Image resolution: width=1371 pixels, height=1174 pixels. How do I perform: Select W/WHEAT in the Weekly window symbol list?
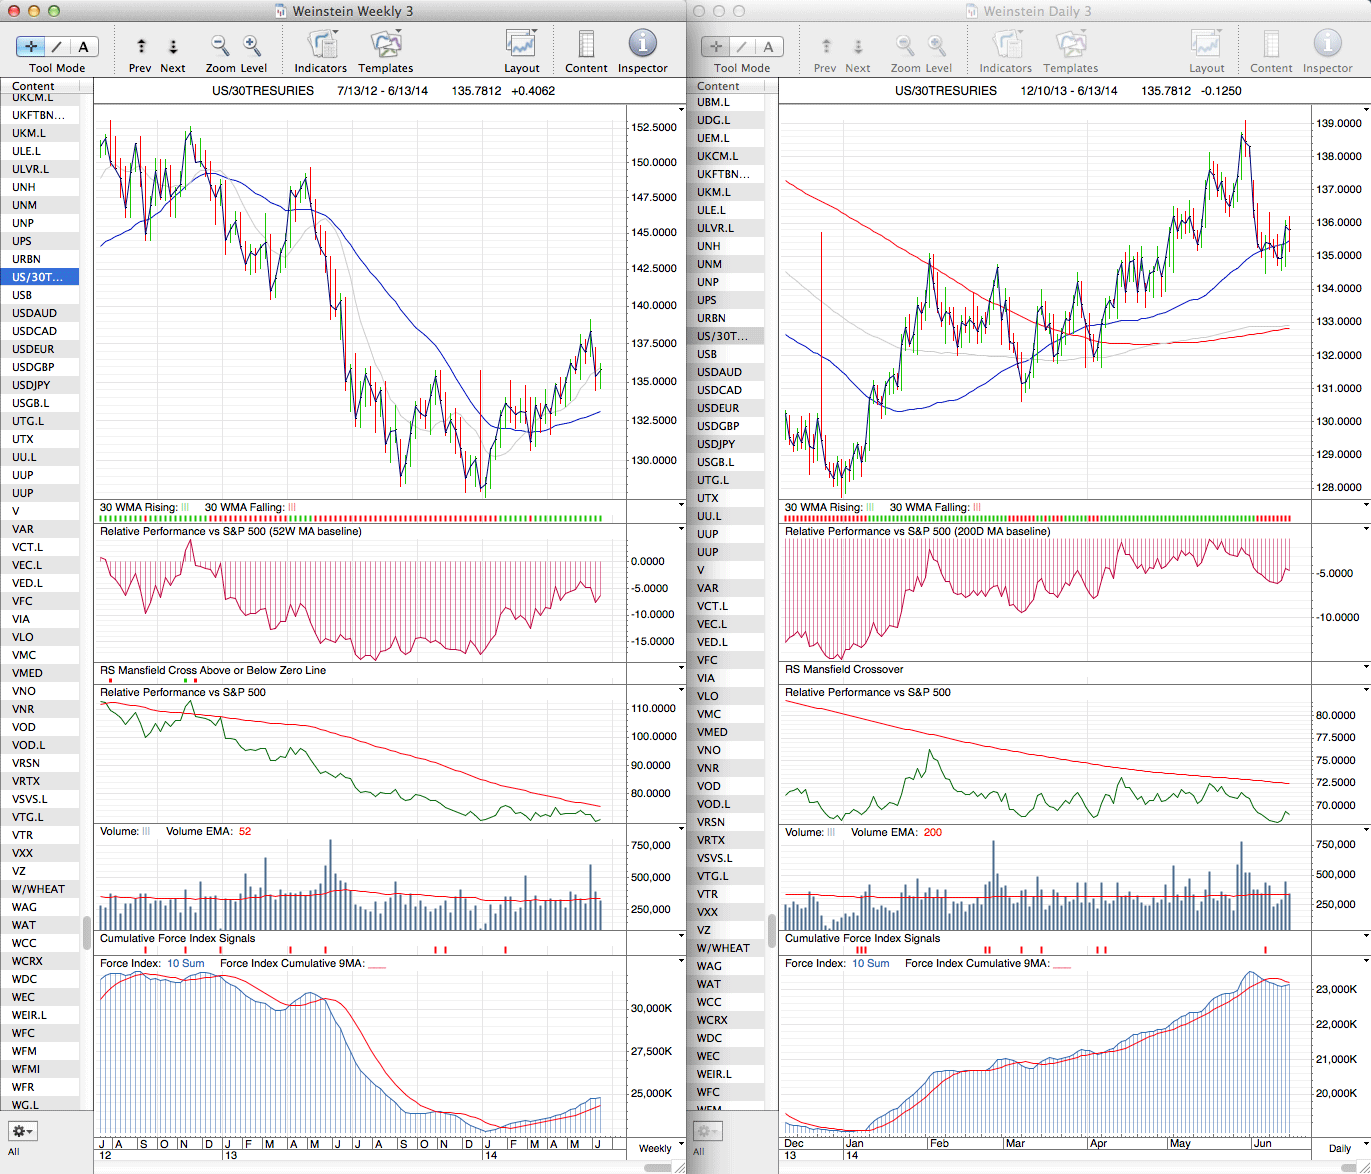pyautogui.click(x=38, y=889)
